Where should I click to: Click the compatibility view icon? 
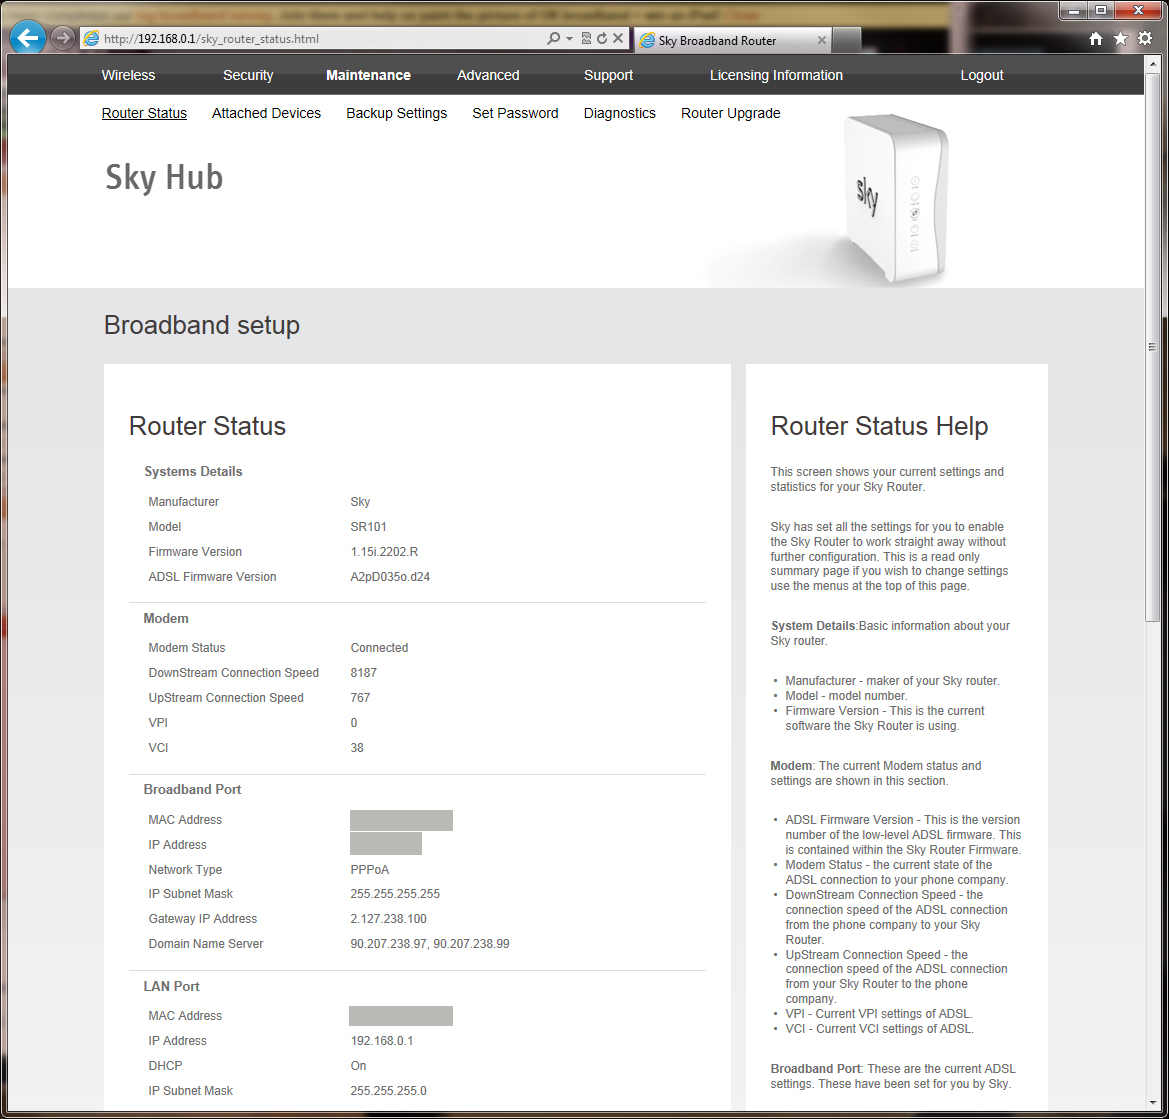pyautogui.click(x=587, y=38)
